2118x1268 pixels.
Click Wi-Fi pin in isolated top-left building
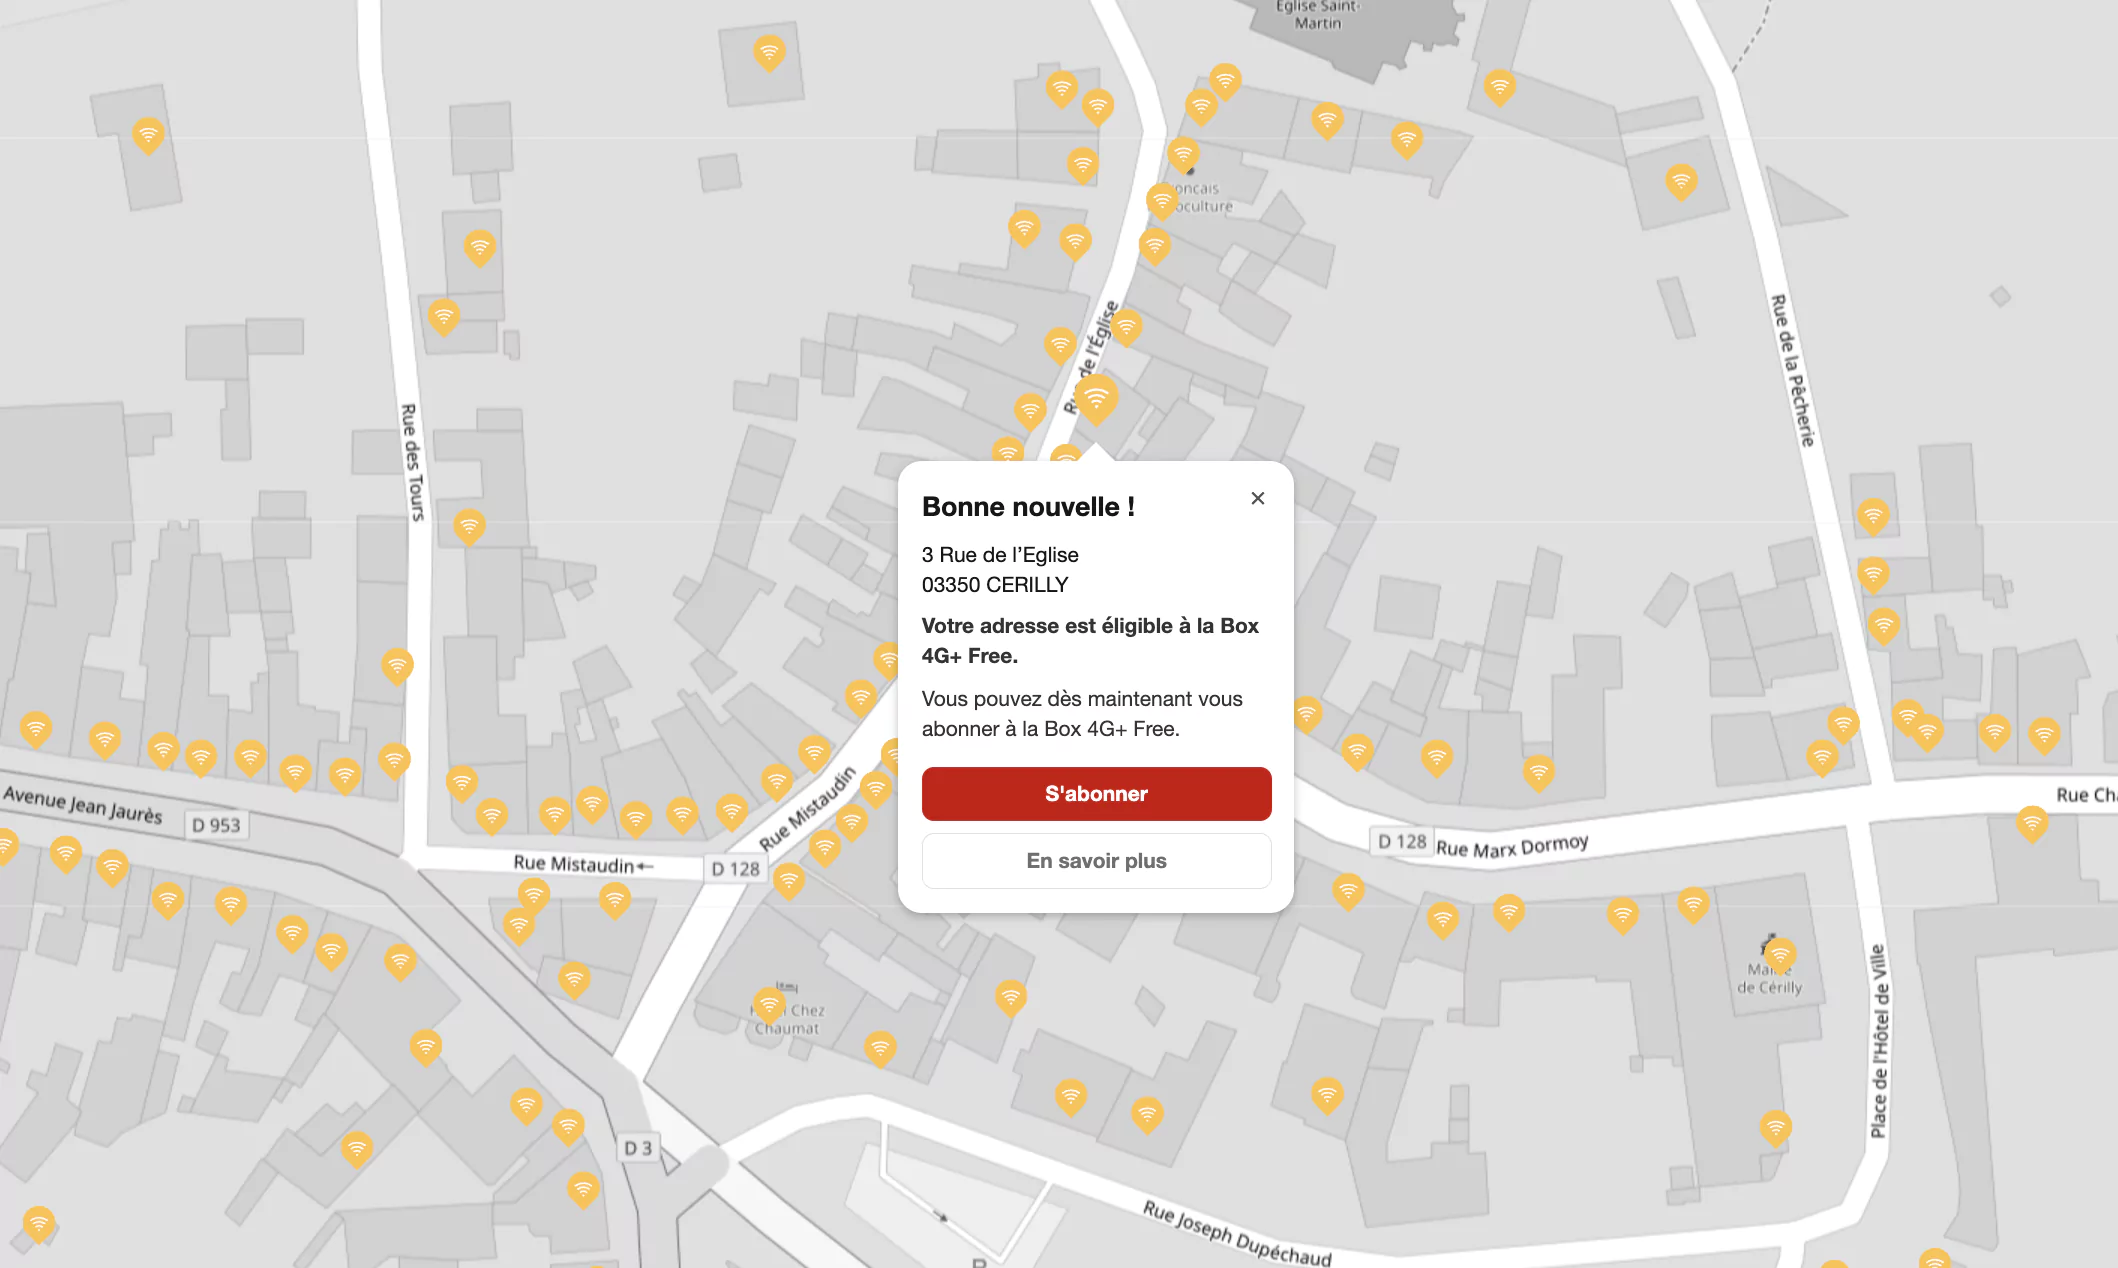pos(148,134)
